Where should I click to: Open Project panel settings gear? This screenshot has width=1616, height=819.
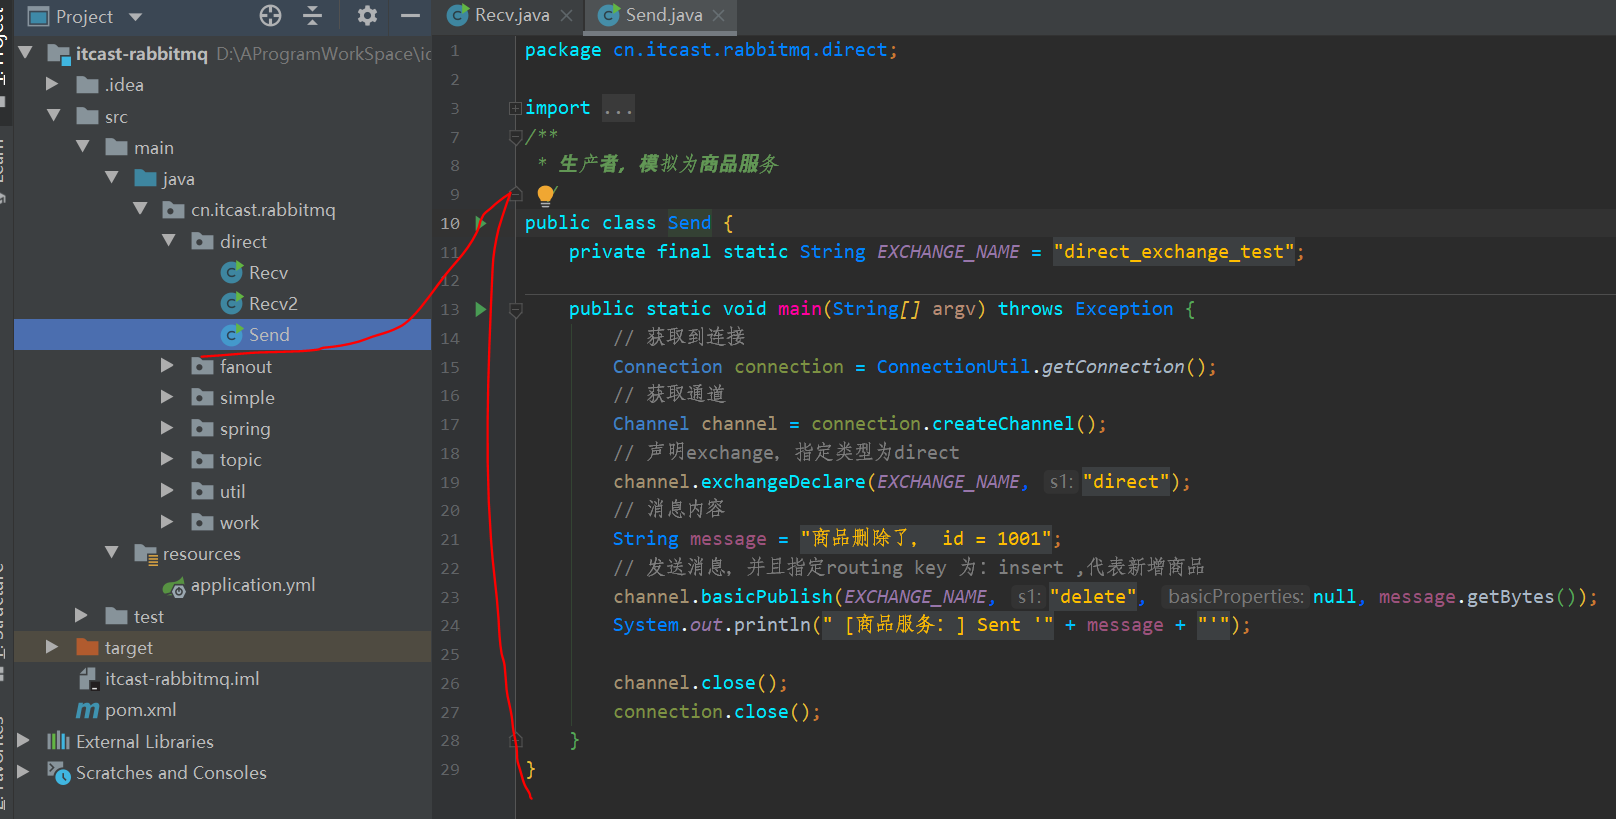click(367, 16)
